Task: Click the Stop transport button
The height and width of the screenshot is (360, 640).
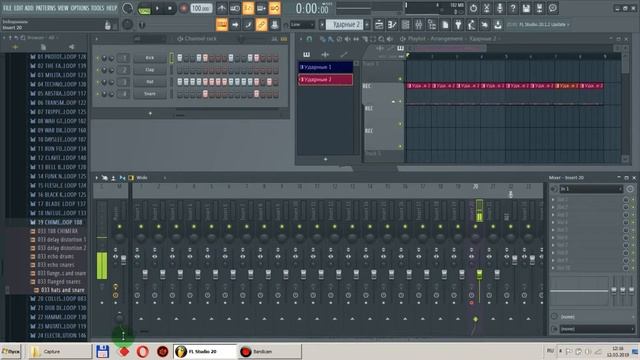Action: click(x=170, y=8)
